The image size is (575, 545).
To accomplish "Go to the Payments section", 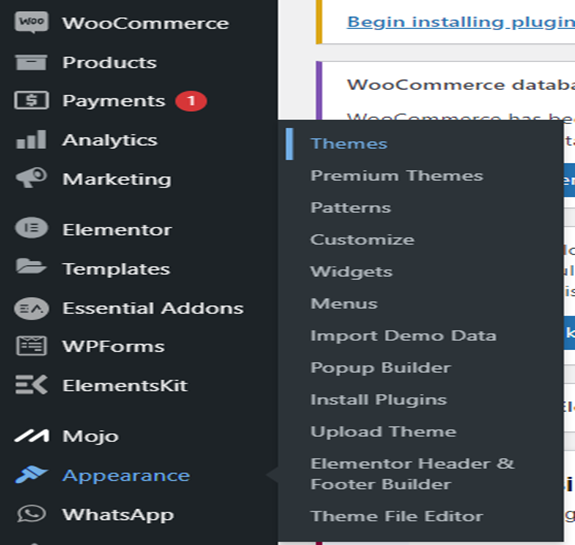I will coord(114,101).
